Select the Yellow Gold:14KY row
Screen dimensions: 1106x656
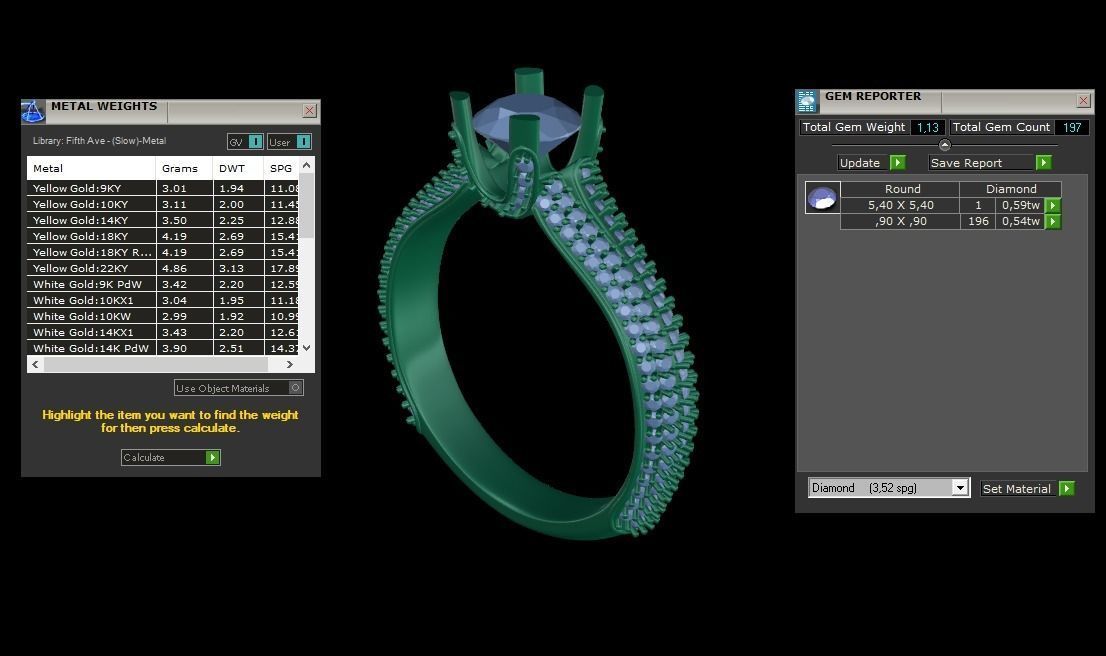[163, 221]
